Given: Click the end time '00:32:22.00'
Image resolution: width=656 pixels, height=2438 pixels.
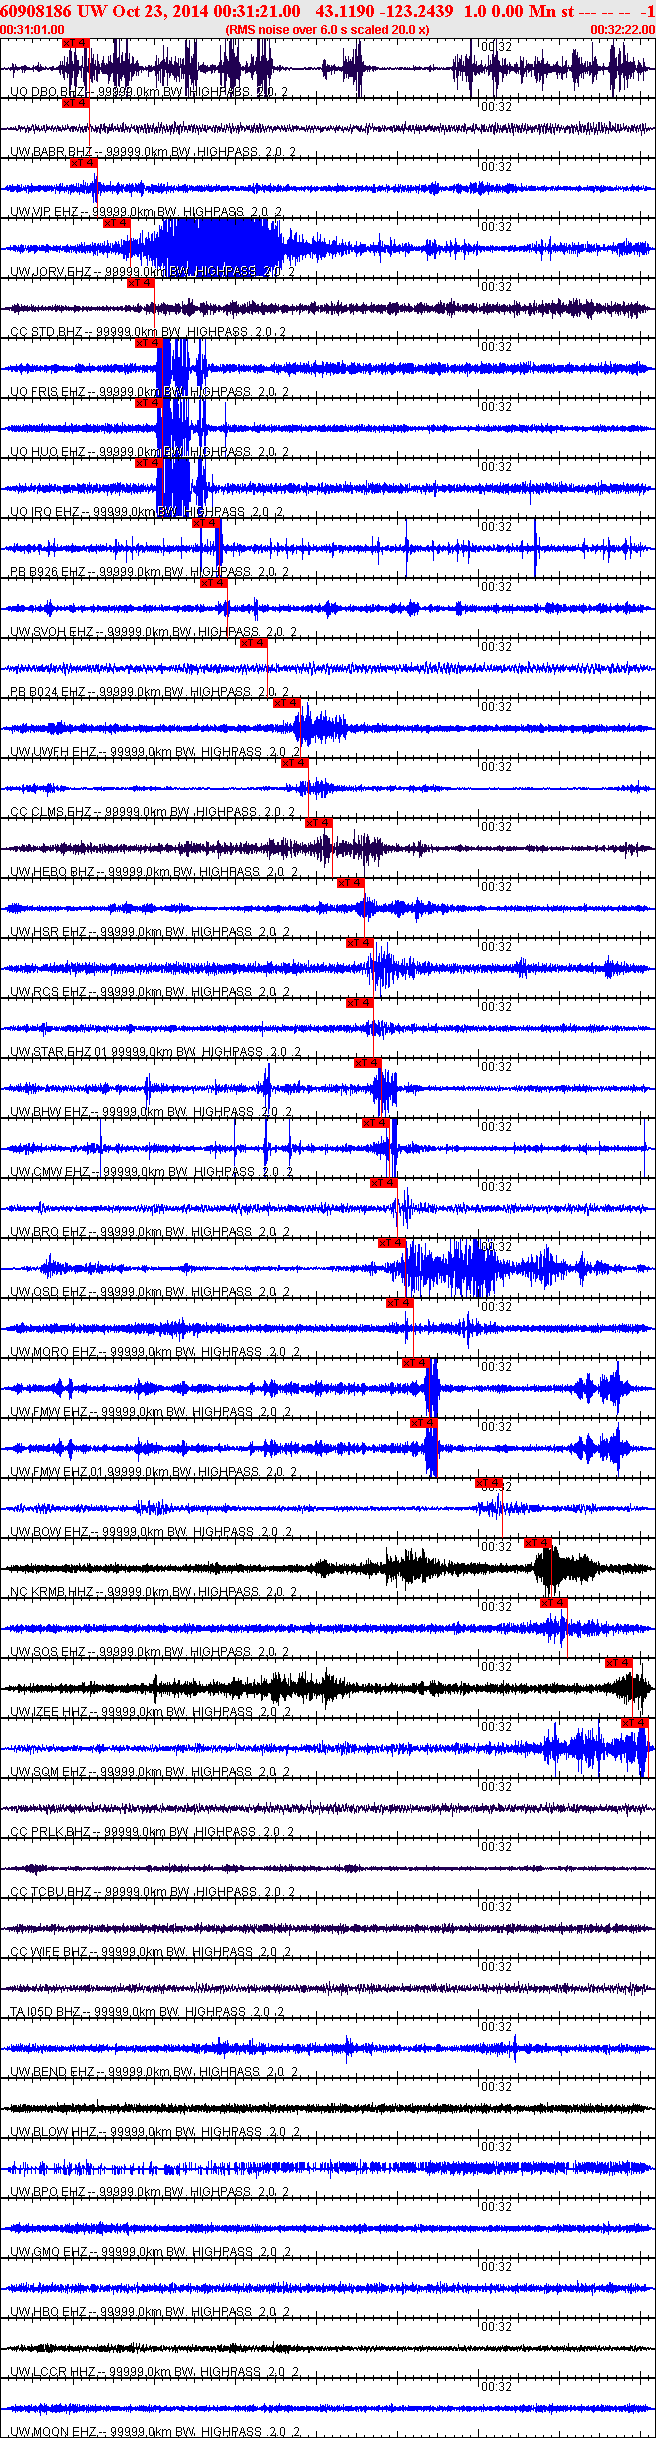Looking at the screenshot, I should coord(622,29).
